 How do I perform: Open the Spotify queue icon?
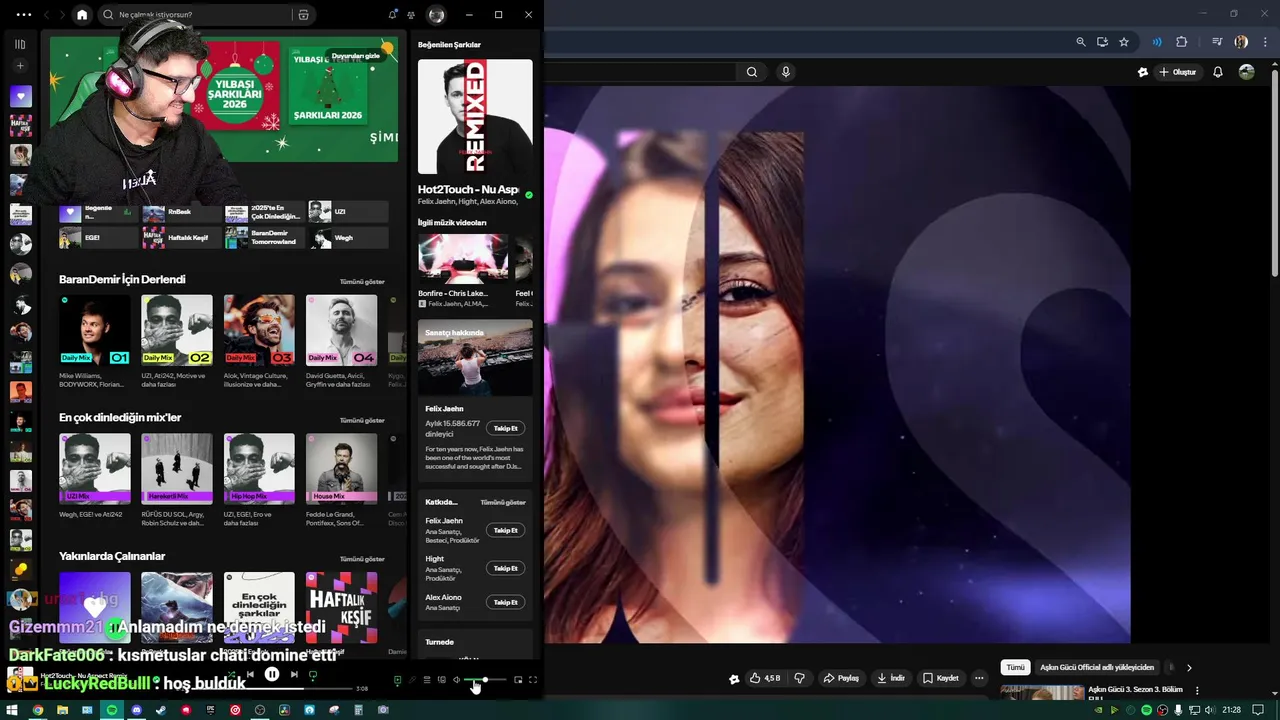[x=427, y=680]
